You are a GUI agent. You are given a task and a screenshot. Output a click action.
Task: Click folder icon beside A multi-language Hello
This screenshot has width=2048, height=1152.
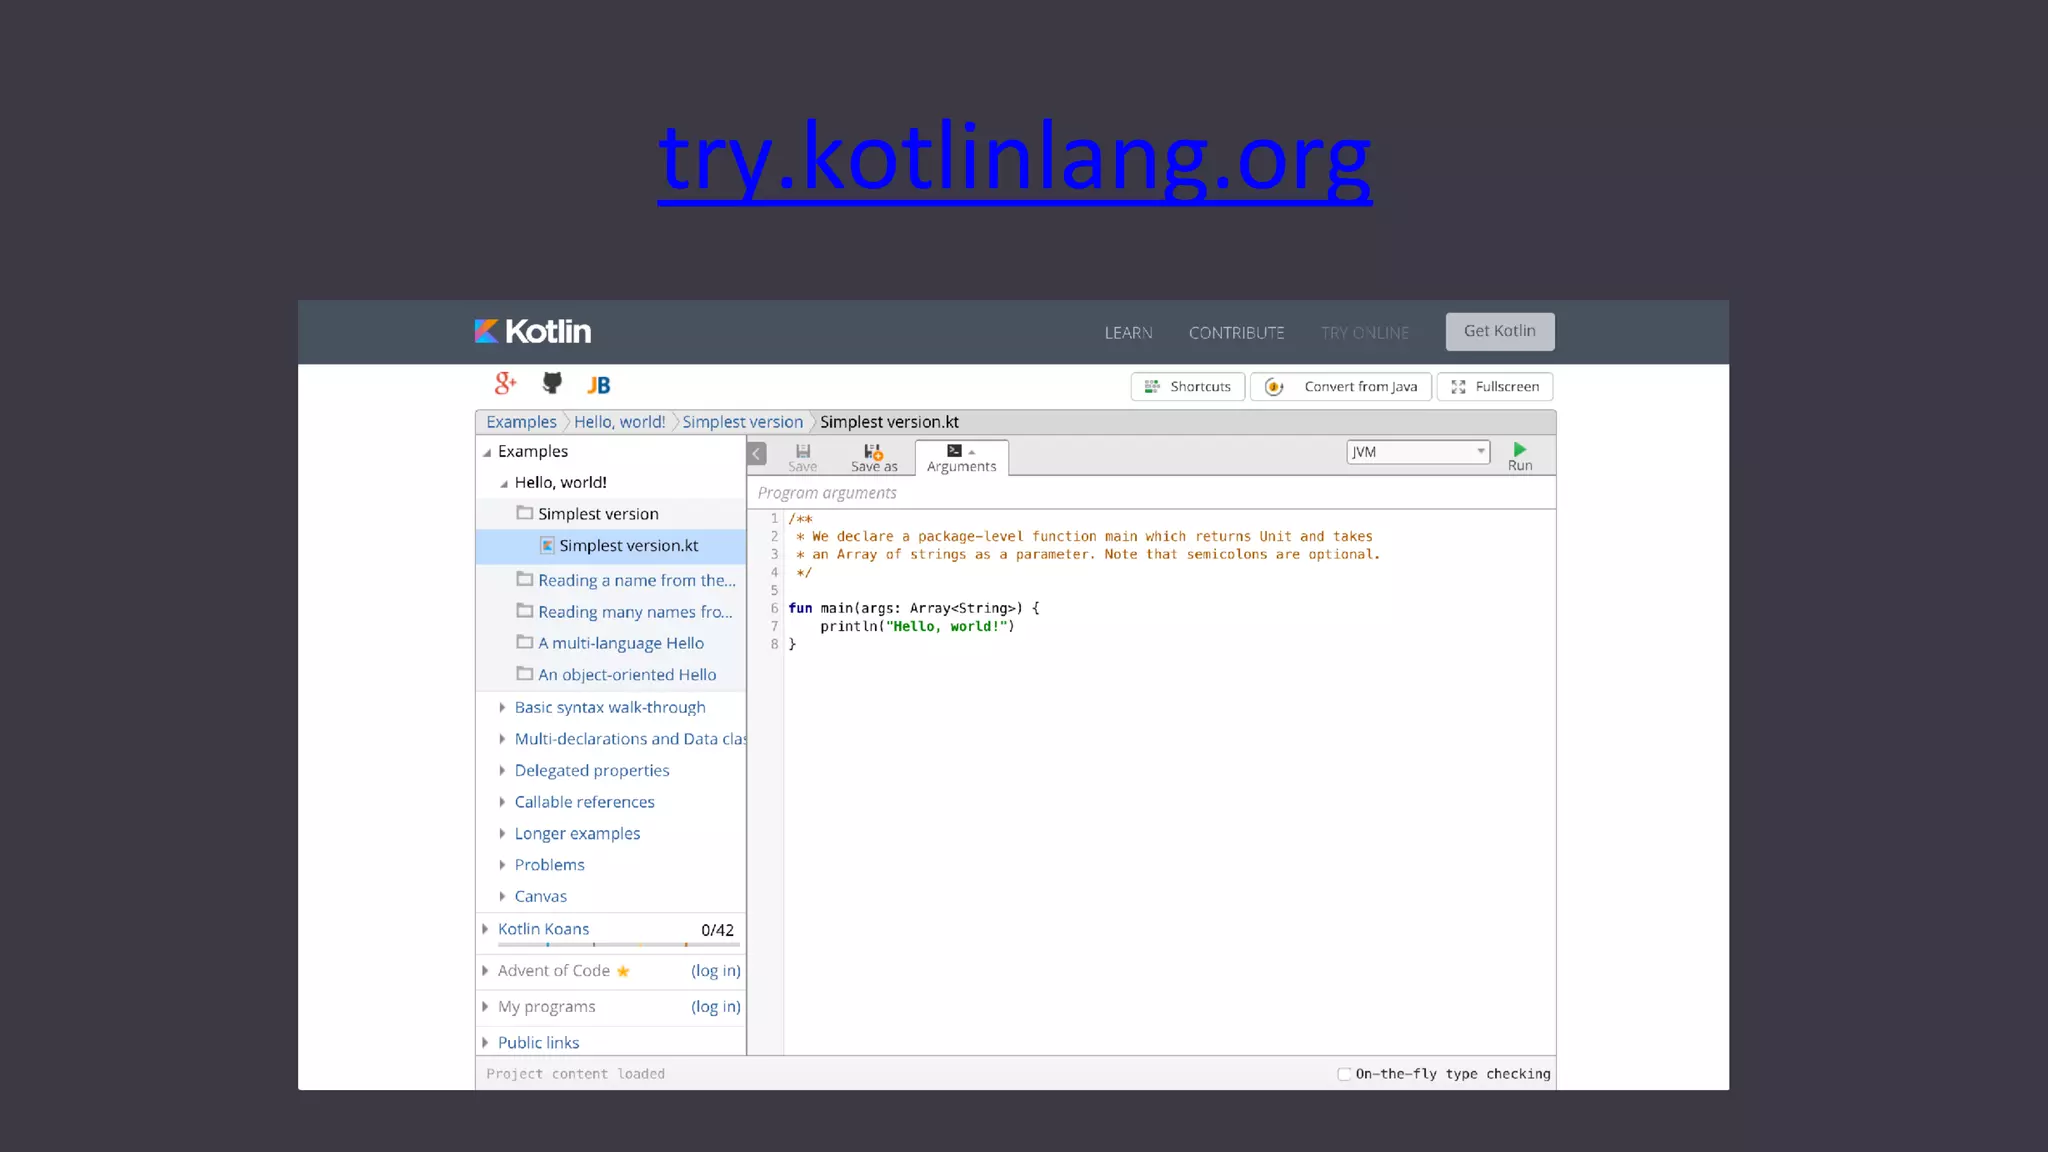pyautogui.click(x=524, y=642)
